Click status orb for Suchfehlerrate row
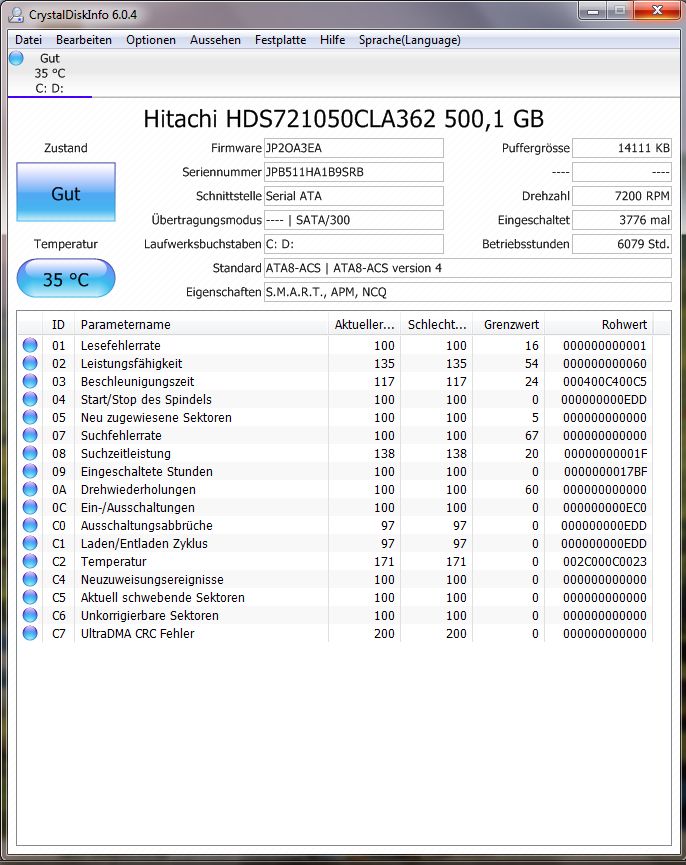Image resolution: width=686 pixels, height=865 pixels. pyautogui.click(x=30, y=435)
